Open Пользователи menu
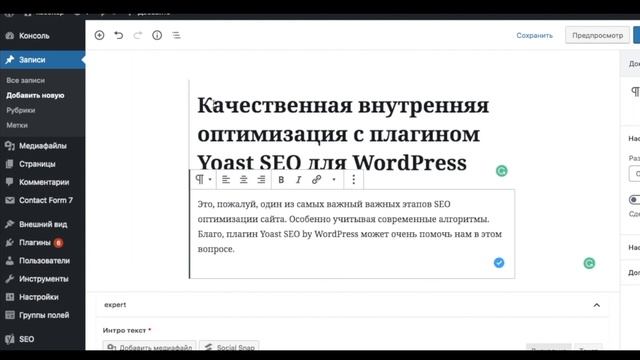The width and height of the screenshot is (640, 360). coord(44,260)
